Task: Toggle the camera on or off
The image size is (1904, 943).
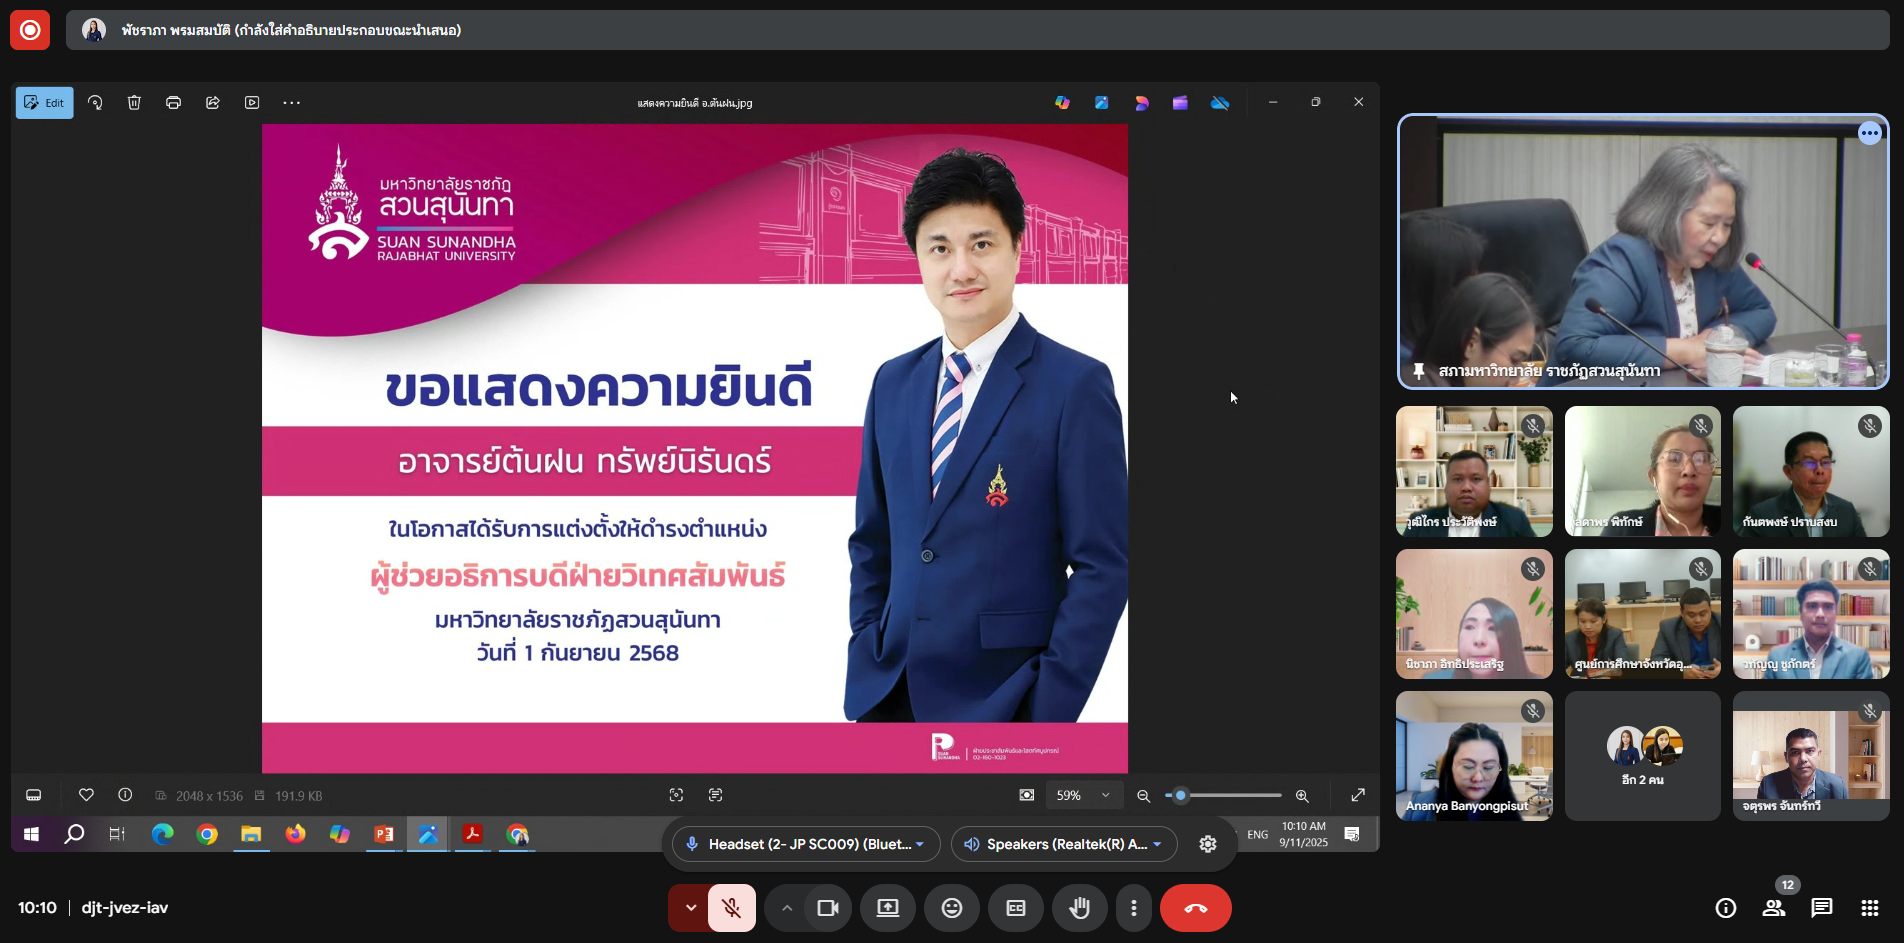Action: [x=828, y=908]
